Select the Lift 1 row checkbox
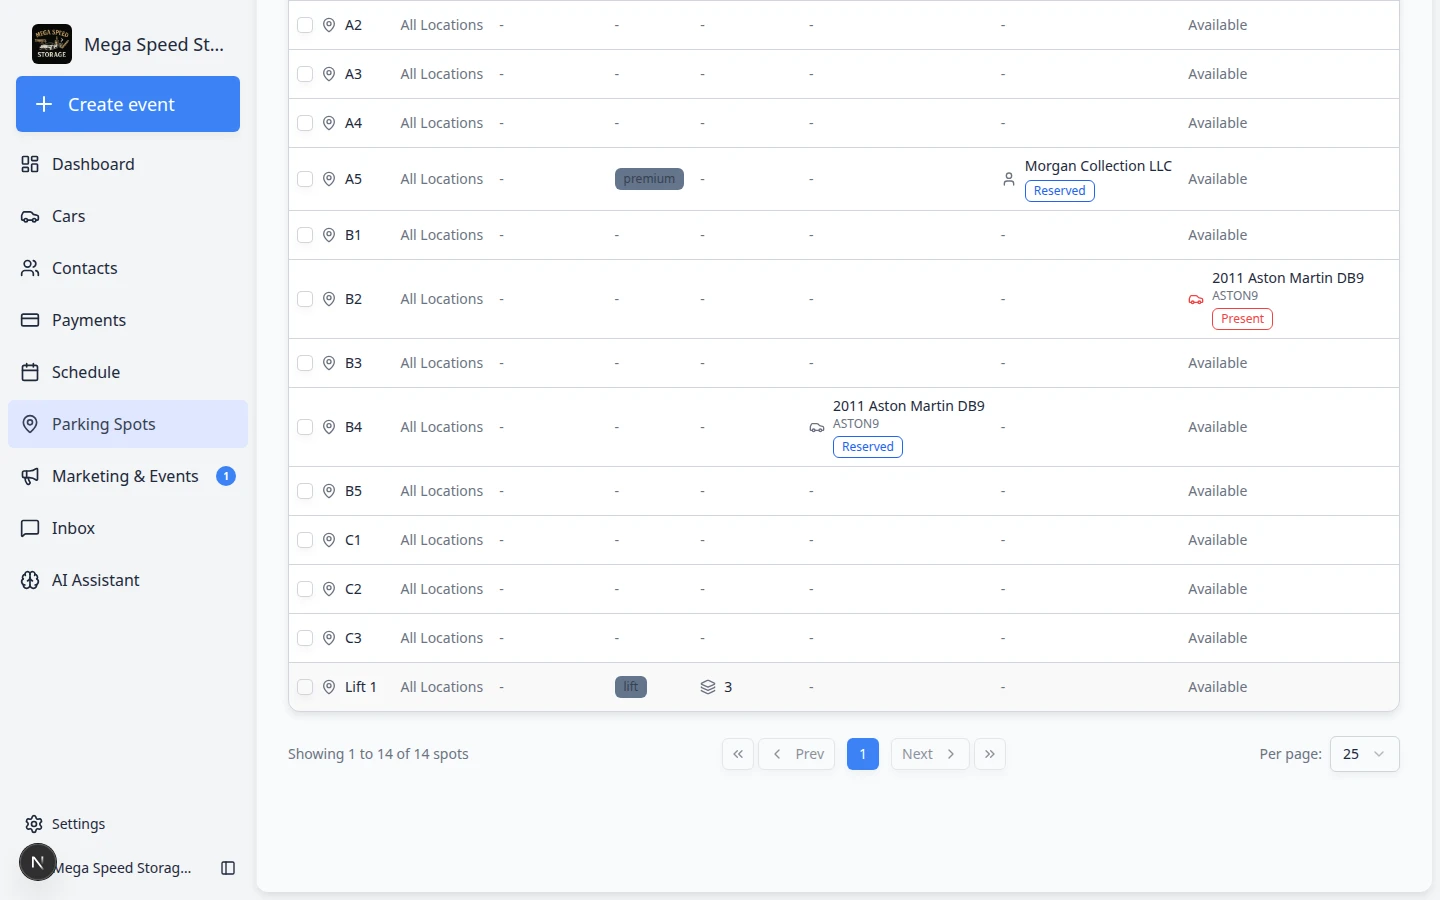 (x=305, y=687)
